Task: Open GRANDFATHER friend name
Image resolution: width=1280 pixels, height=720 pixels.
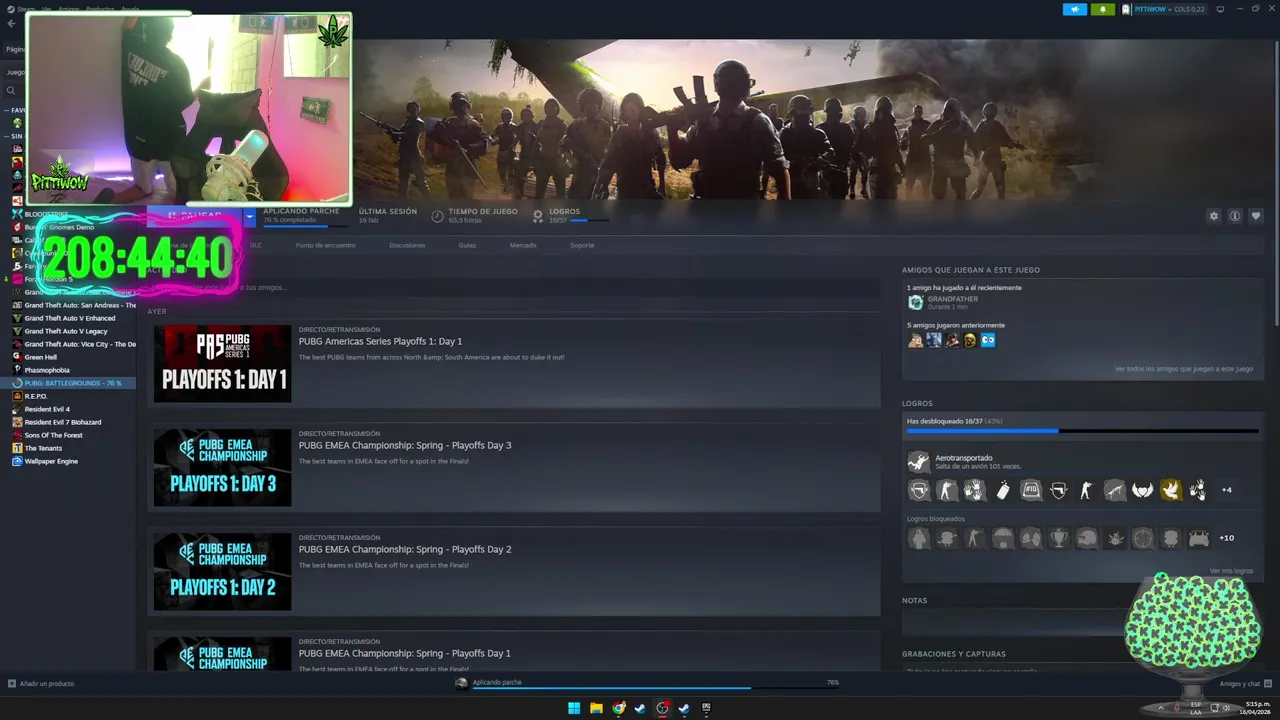Action: pos(952,299)
